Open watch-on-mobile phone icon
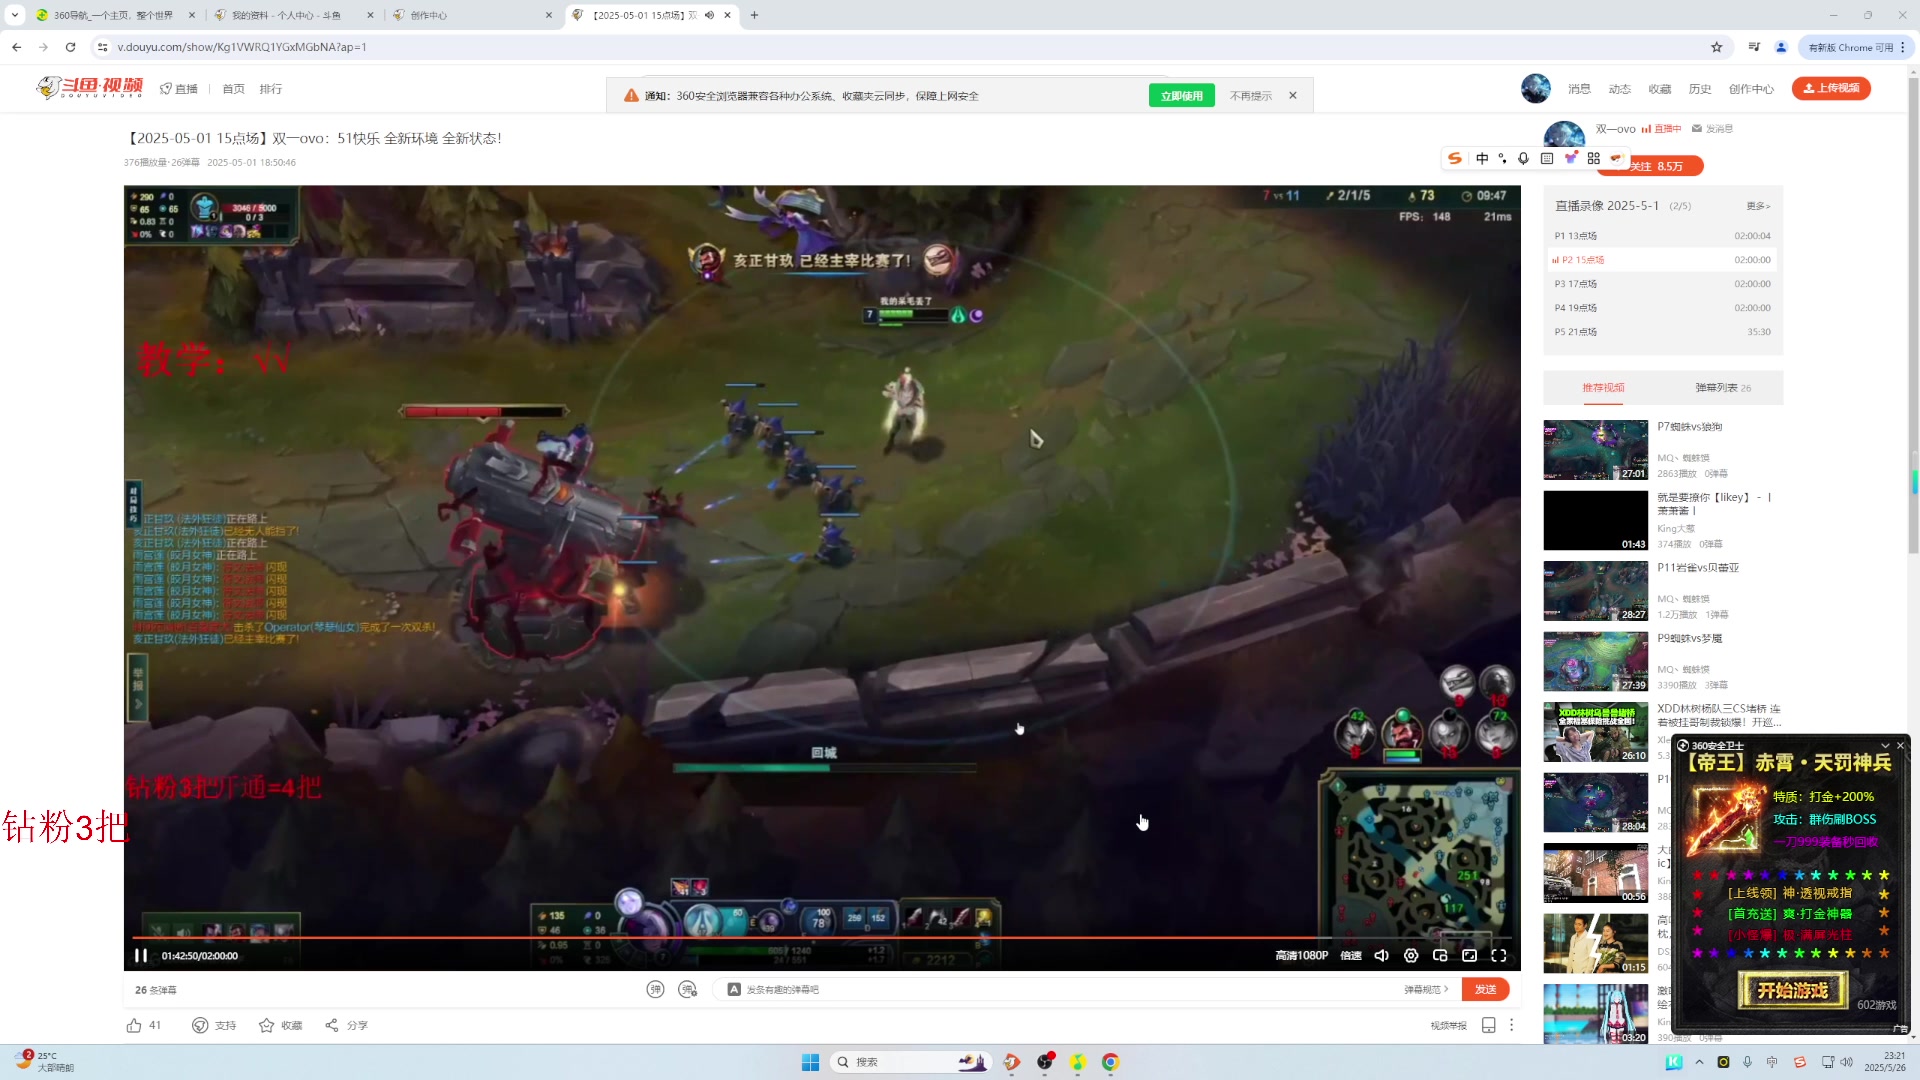This screenshot has width=1920, height=1080. coord(1488,1025)
